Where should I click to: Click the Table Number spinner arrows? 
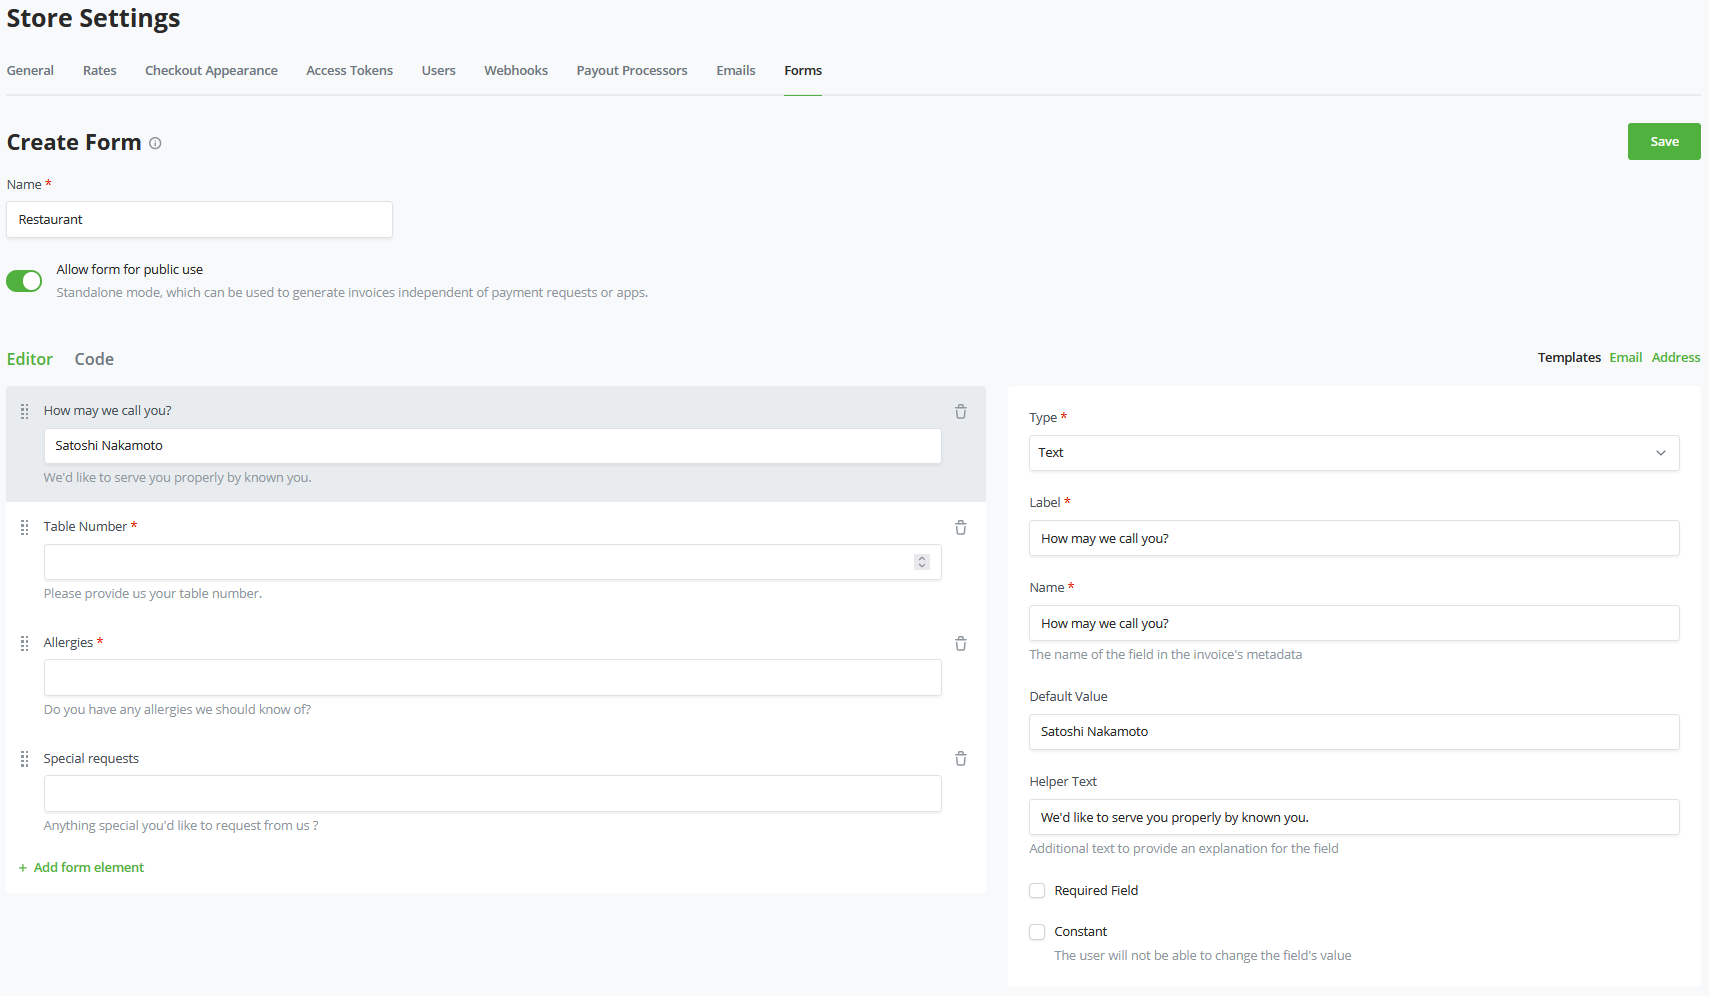point(922,562)
